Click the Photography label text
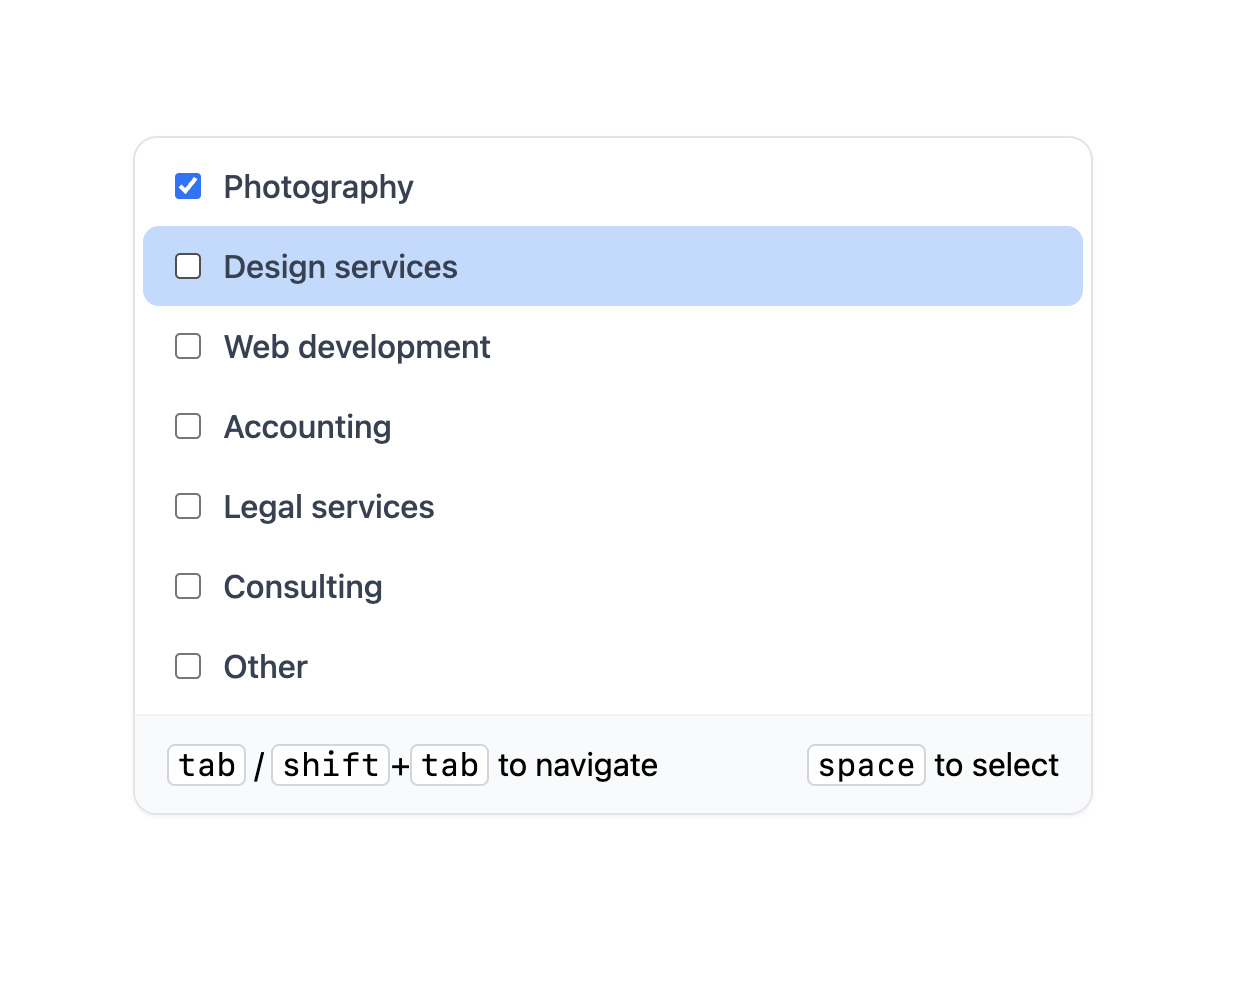Screen dimensions: 1245x991 pos(318,187)
